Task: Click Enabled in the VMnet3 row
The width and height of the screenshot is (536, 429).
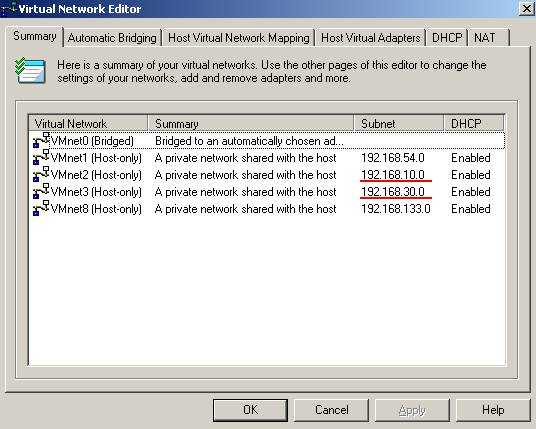Action: (471, 192)
